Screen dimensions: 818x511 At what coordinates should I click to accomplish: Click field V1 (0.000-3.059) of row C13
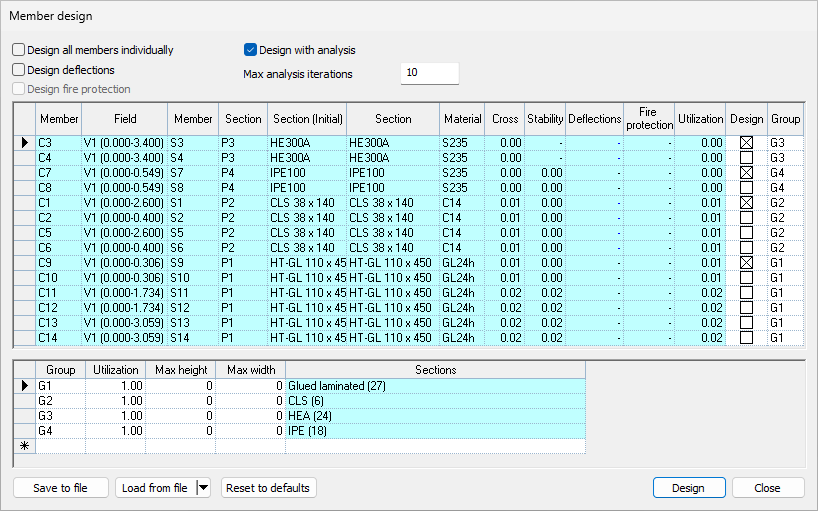(125, 322)
